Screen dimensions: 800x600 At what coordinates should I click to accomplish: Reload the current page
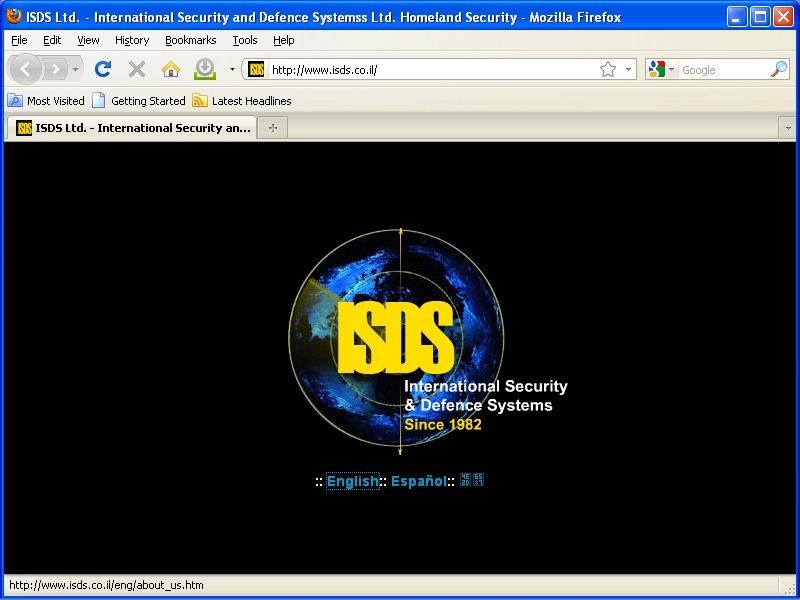click(x=102, y=69)
